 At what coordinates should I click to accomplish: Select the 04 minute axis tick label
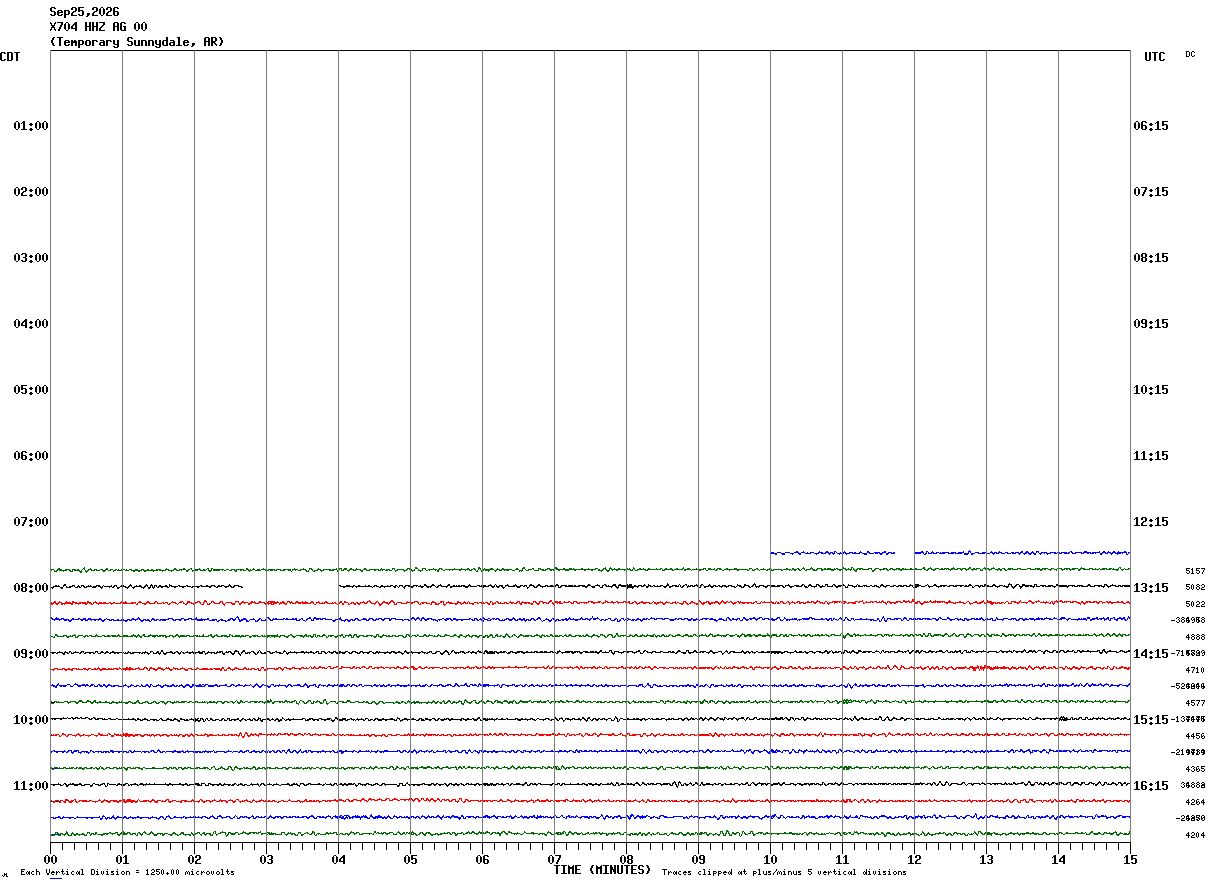(338, 859)
